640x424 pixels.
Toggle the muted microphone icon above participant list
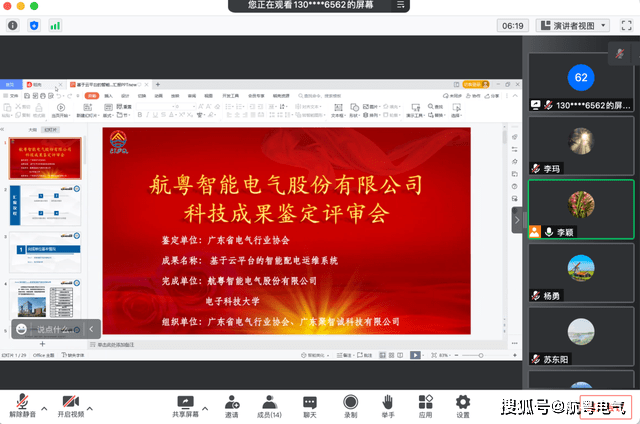pos(620,53)
